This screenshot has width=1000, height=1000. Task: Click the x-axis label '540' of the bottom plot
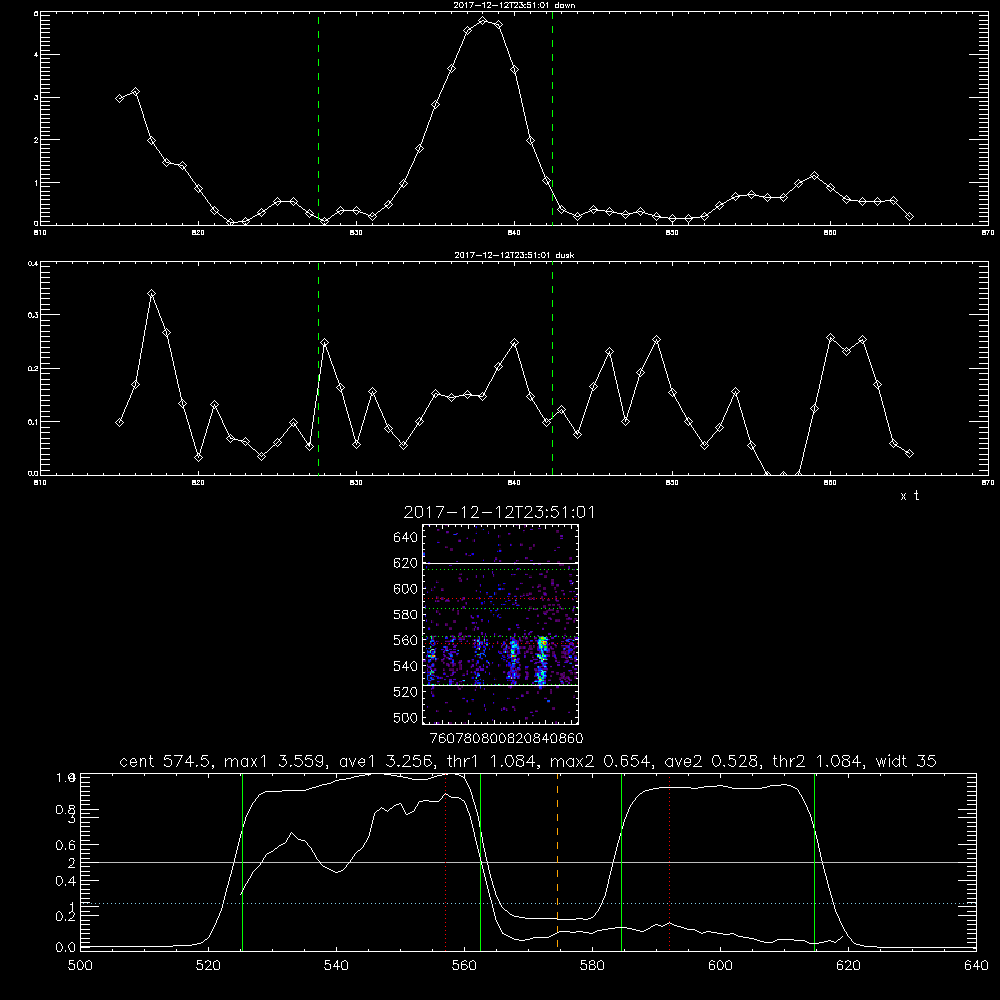[x=336, y=966]
